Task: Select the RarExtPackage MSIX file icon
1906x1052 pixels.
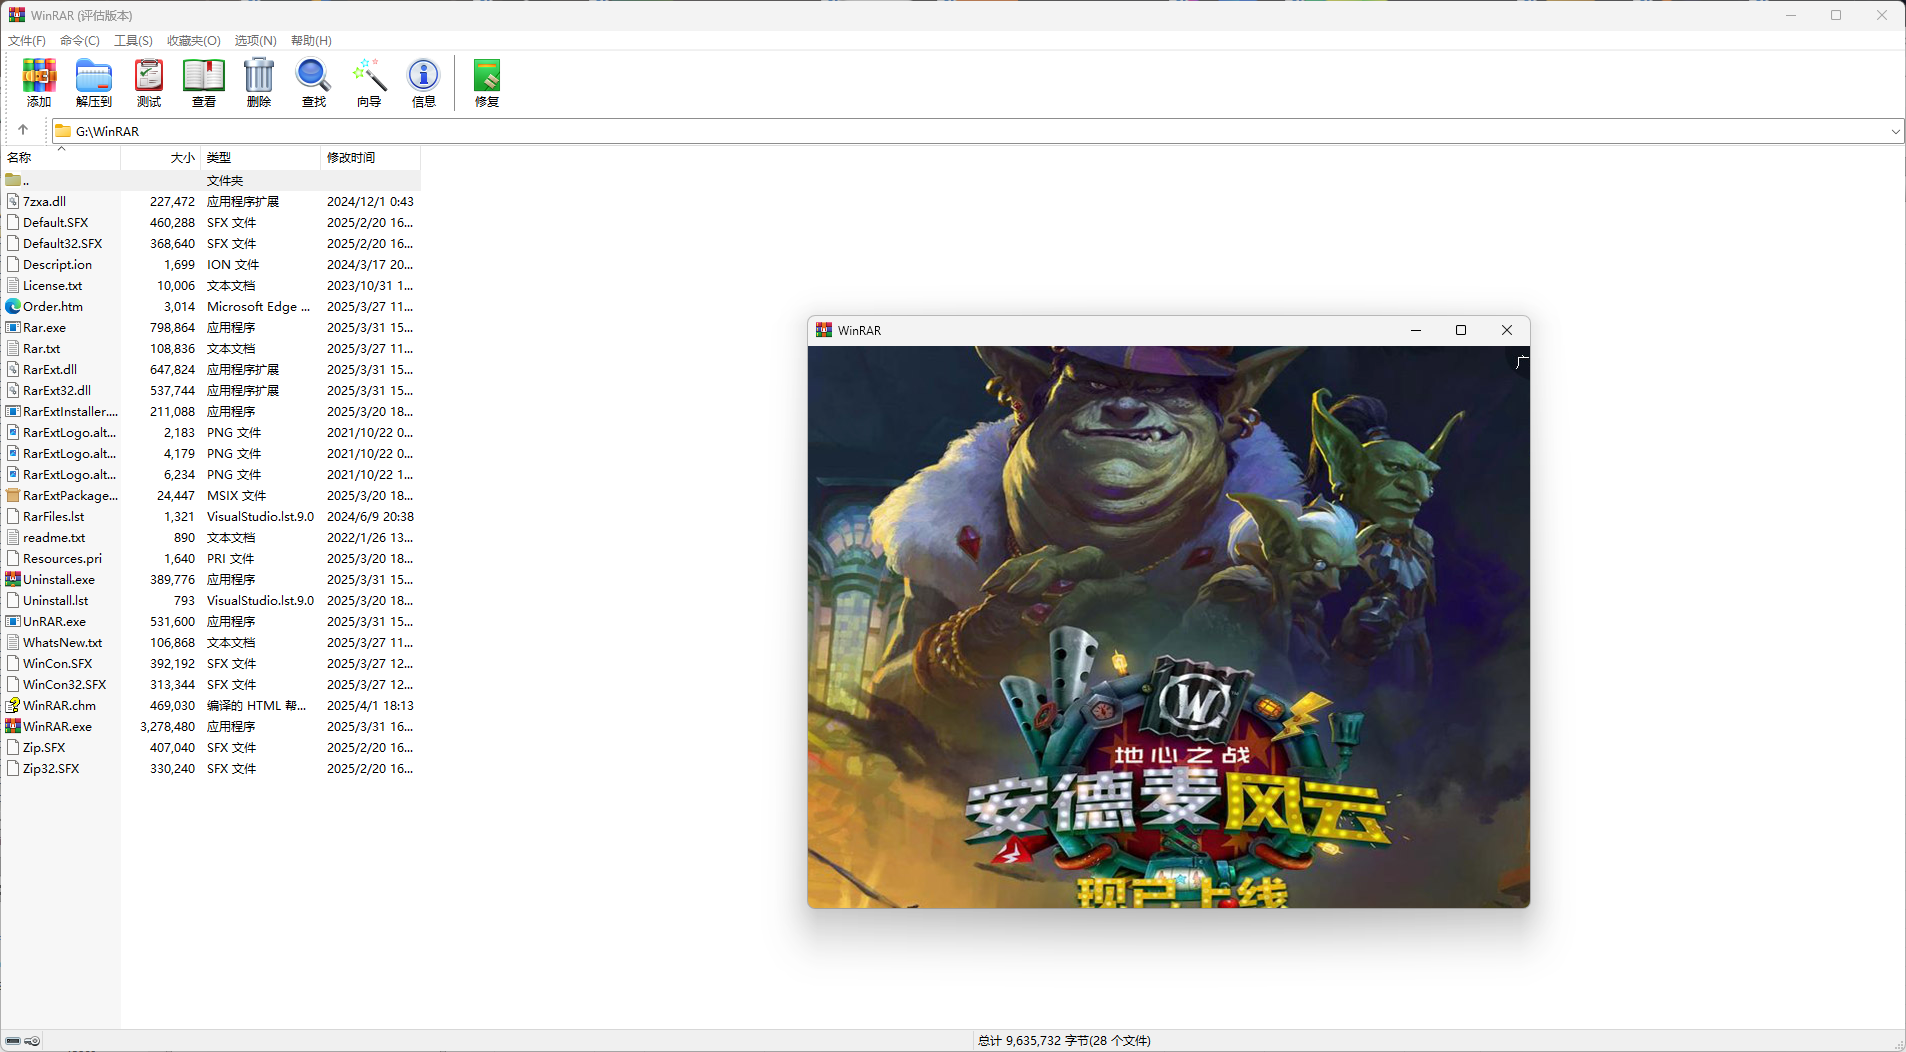Action: coord(13,495)
